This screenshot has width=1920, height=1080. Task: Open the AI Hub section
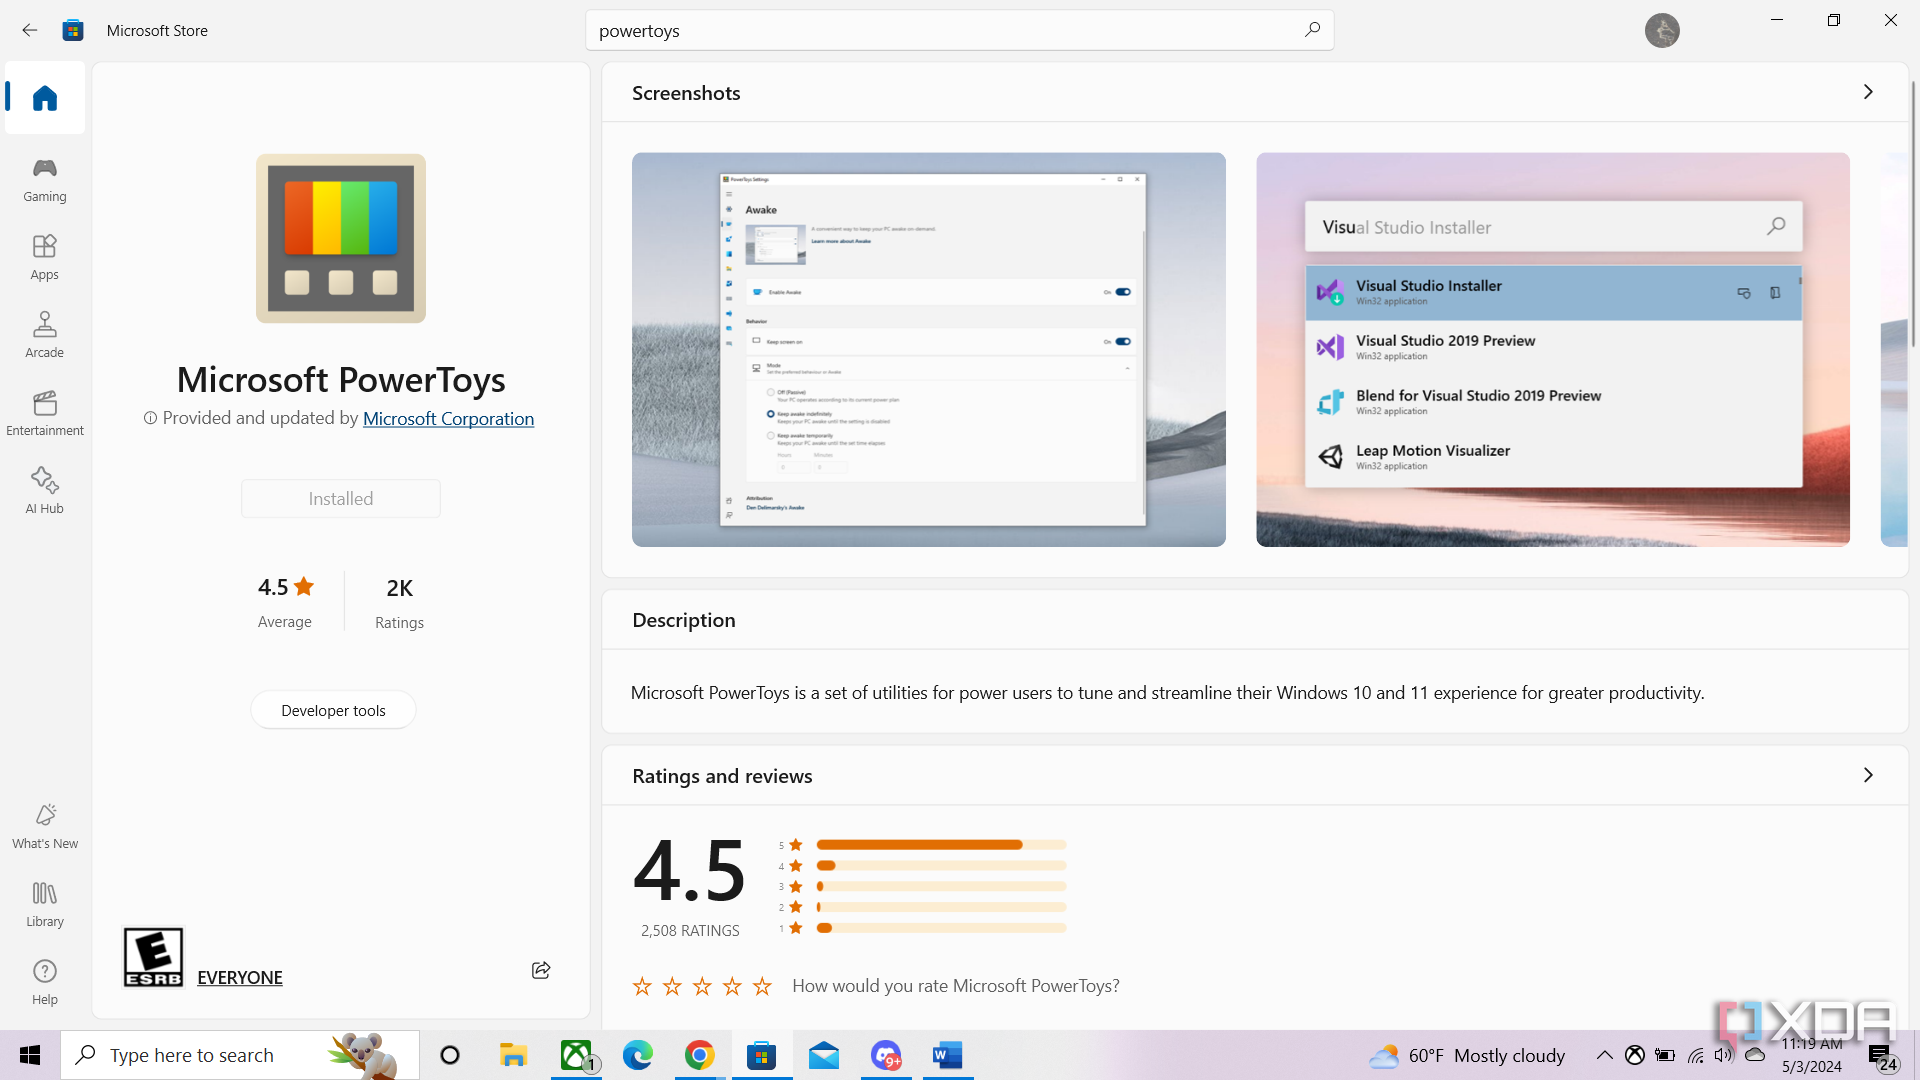(45, 491)
